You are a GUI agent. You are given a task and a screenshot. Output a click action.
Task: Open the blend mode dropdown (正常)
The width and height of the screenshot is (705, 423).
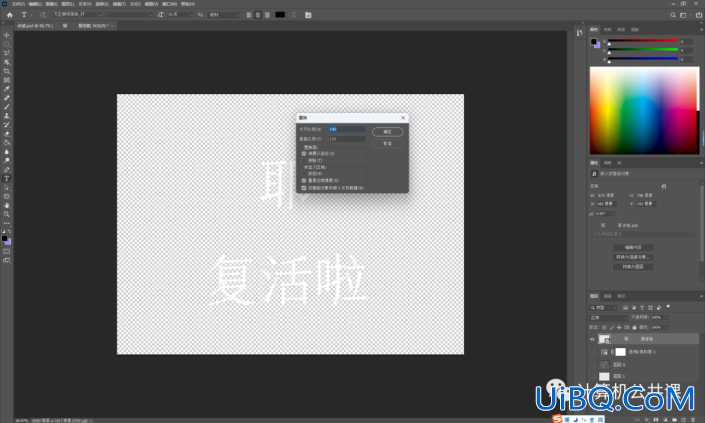pyautogui.click(x=609, y=317)
